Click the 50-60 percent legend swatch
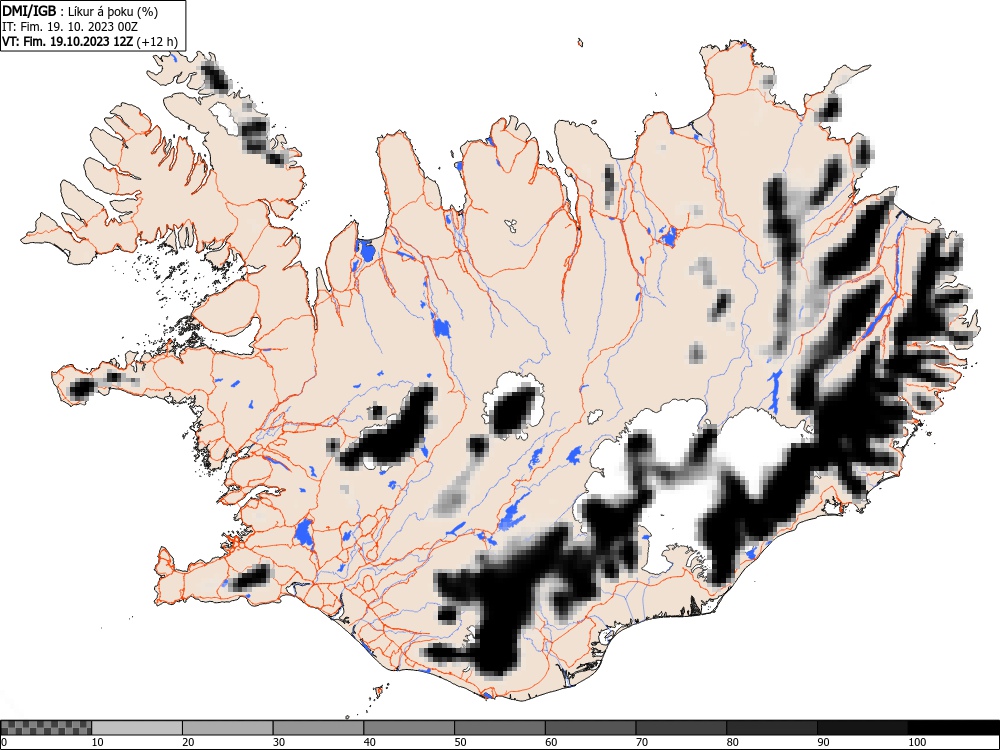This screenshot has height=750, width=1000. click(x=499, y=728)
